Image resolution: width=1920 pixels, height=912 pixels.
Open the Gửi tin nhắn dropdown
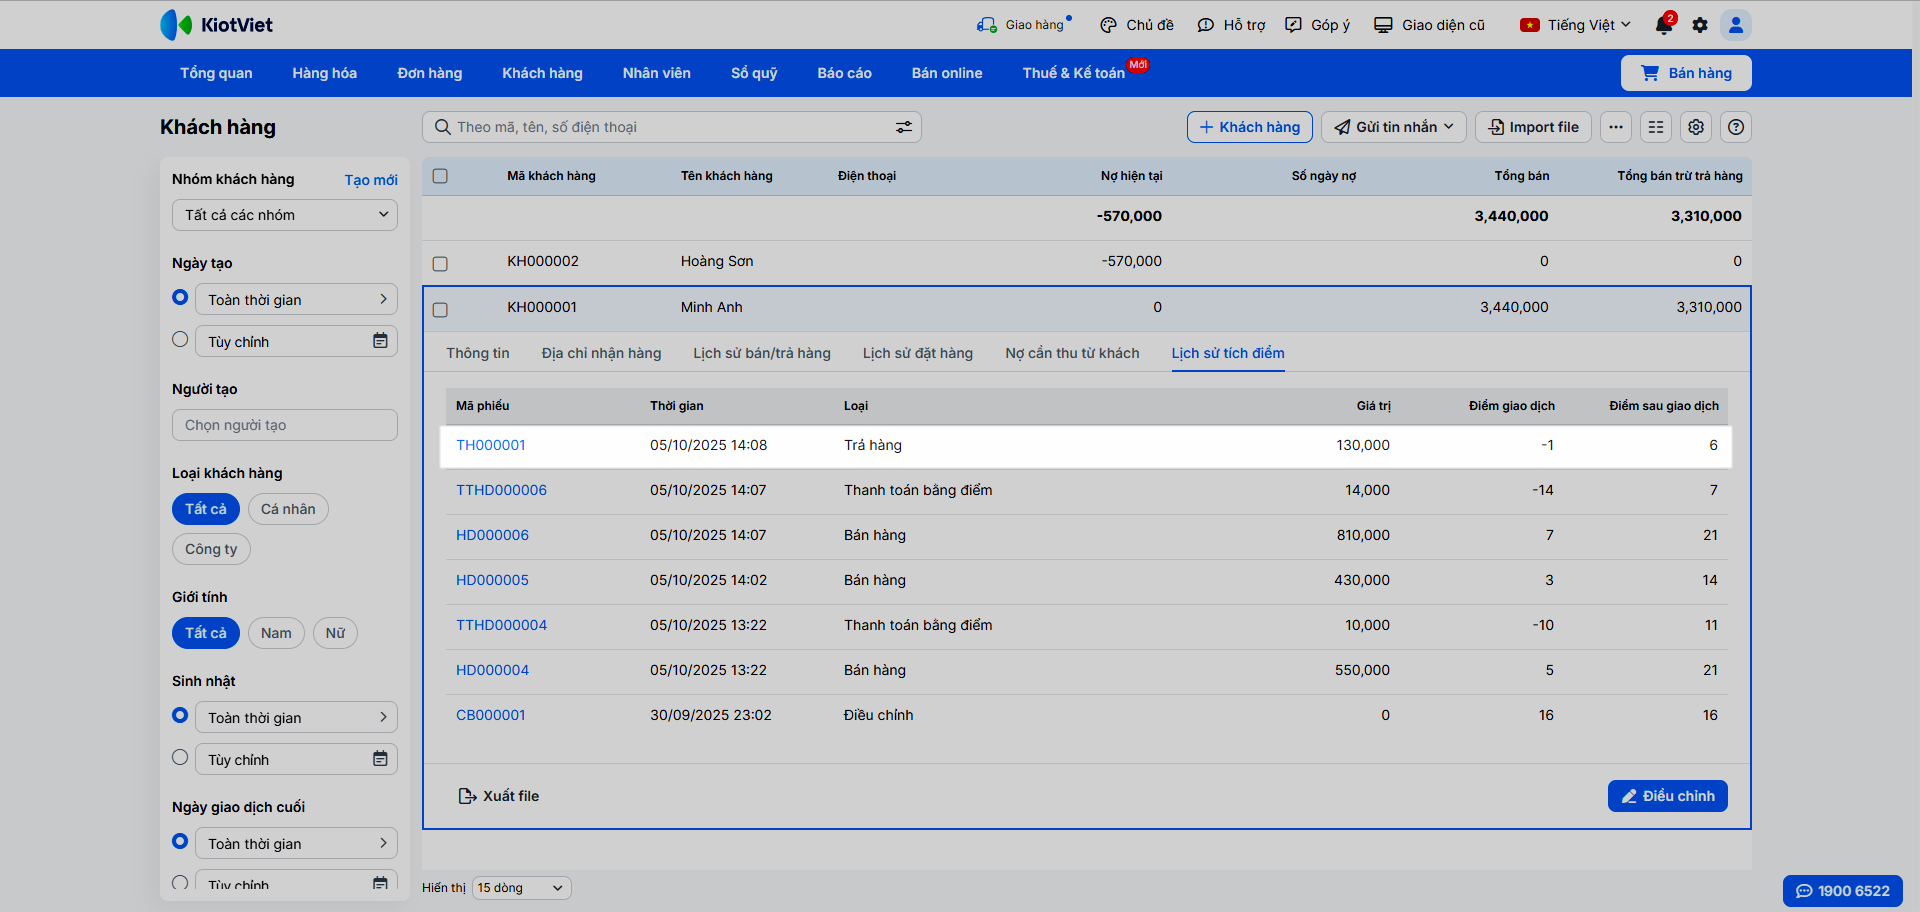point(1394,127)
